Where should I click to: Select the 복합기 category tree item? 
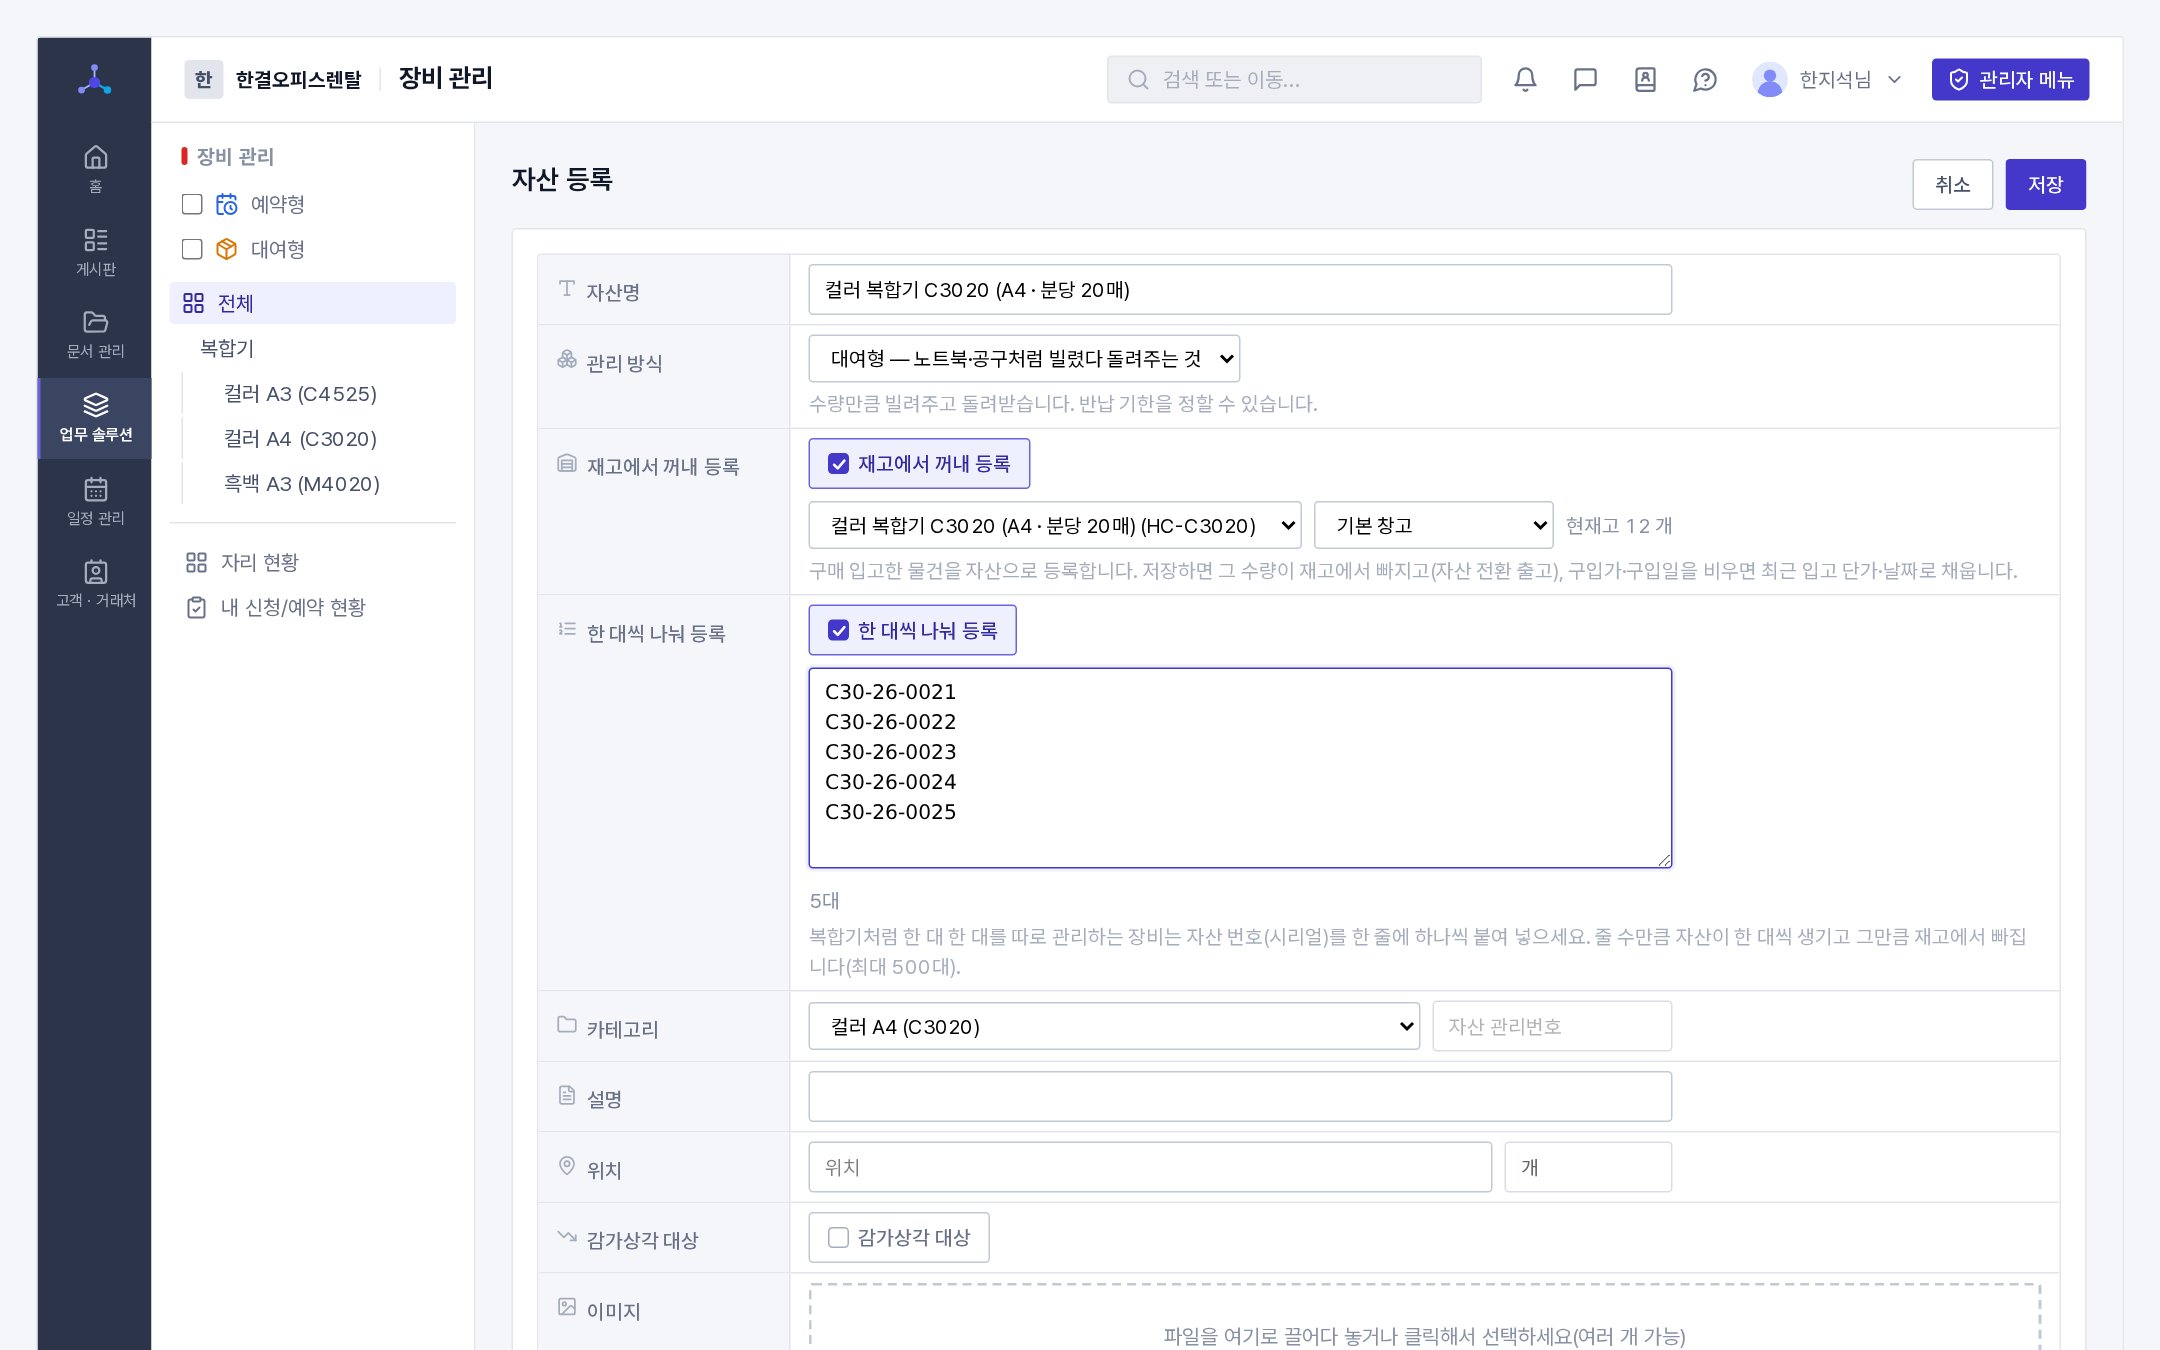coord(227,349)
